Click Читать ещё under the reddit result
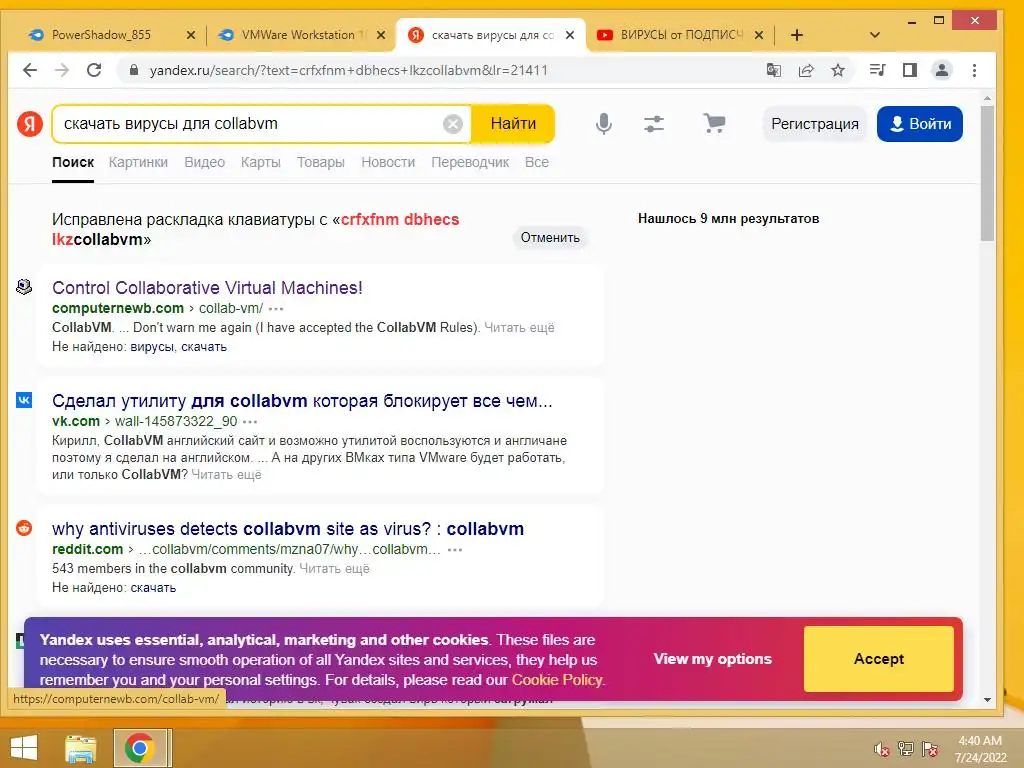This screenshot has height=768, width=1024. pos(334,569)
